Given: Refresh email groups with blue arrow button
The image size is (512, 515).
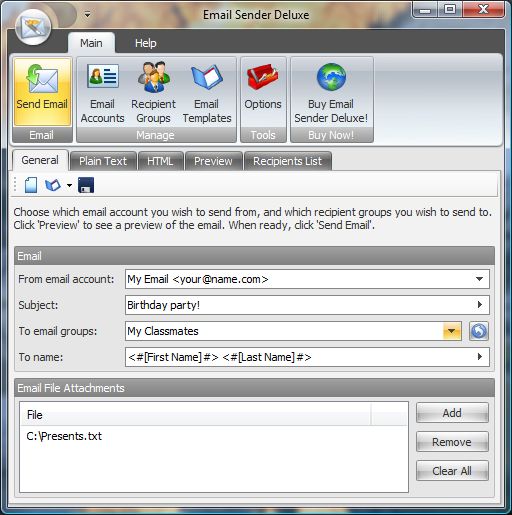Looking at the screenshot, I should click(479, 331).
